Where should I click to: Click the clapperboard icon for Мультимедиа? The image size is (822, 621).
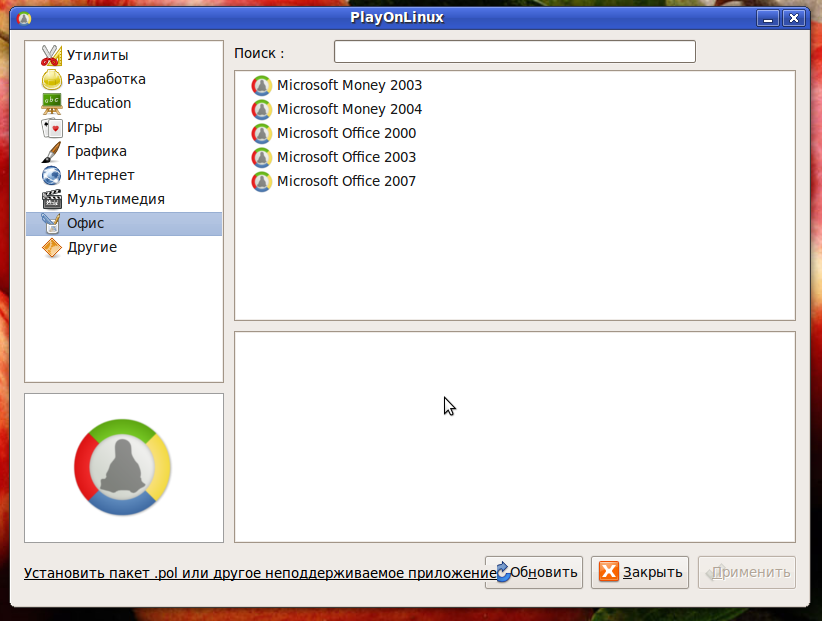[51, 199]
